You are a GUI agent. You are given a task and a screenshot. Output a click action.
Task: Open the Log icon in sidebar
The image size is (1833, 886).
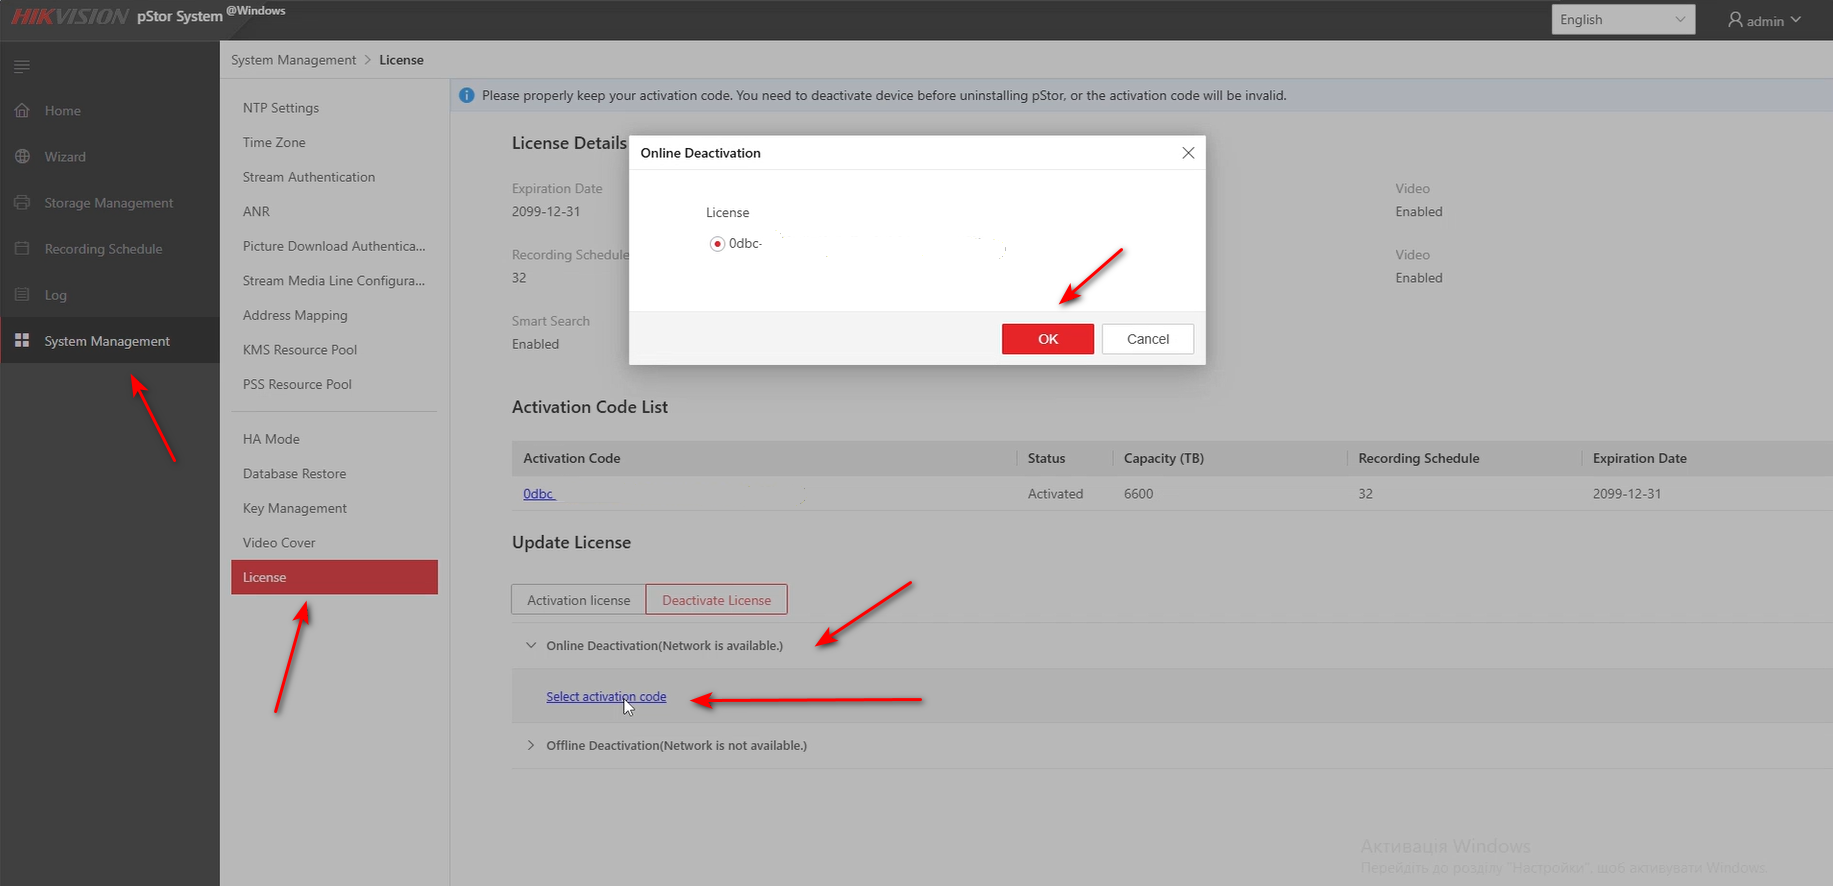point(22,295)
